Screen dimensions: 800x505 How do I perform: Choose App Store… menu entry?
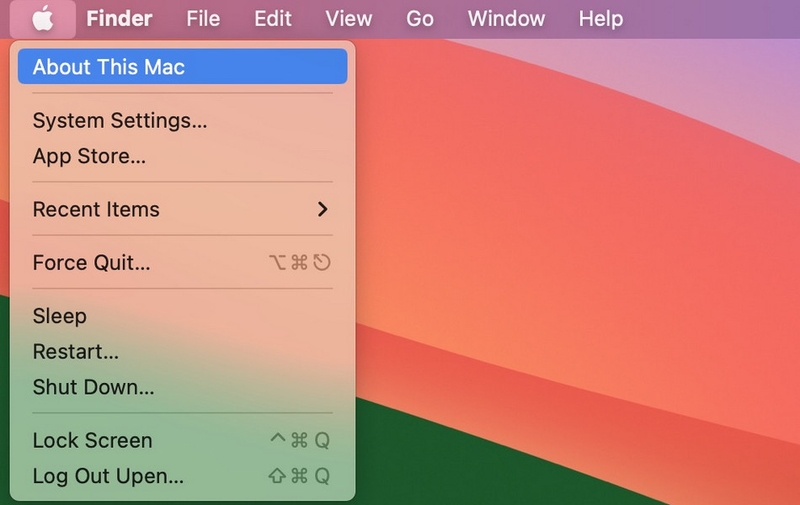(183, 156)
